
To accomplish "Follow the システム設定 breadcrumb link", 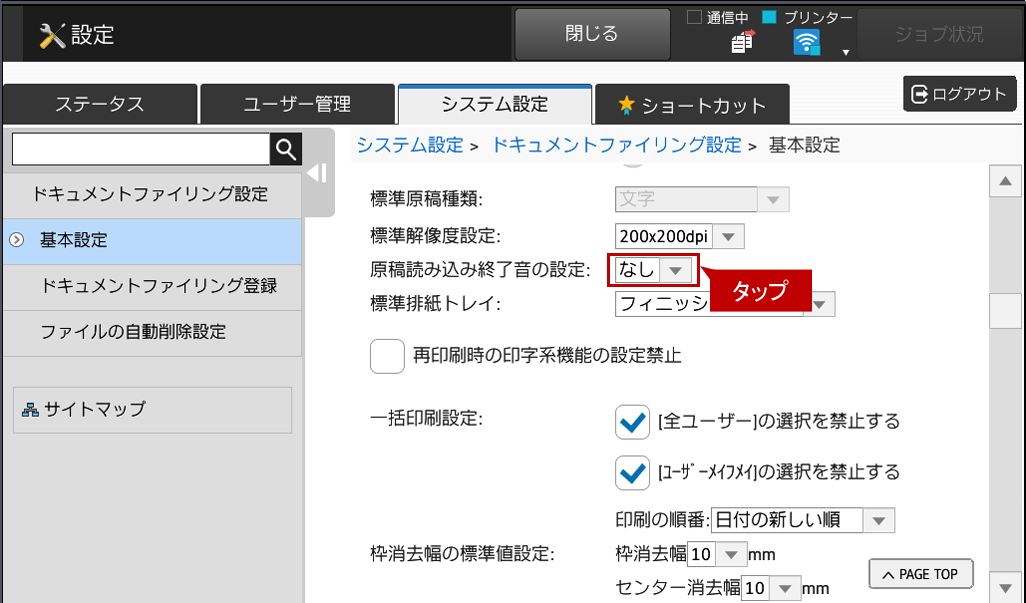I will point(410,145).
